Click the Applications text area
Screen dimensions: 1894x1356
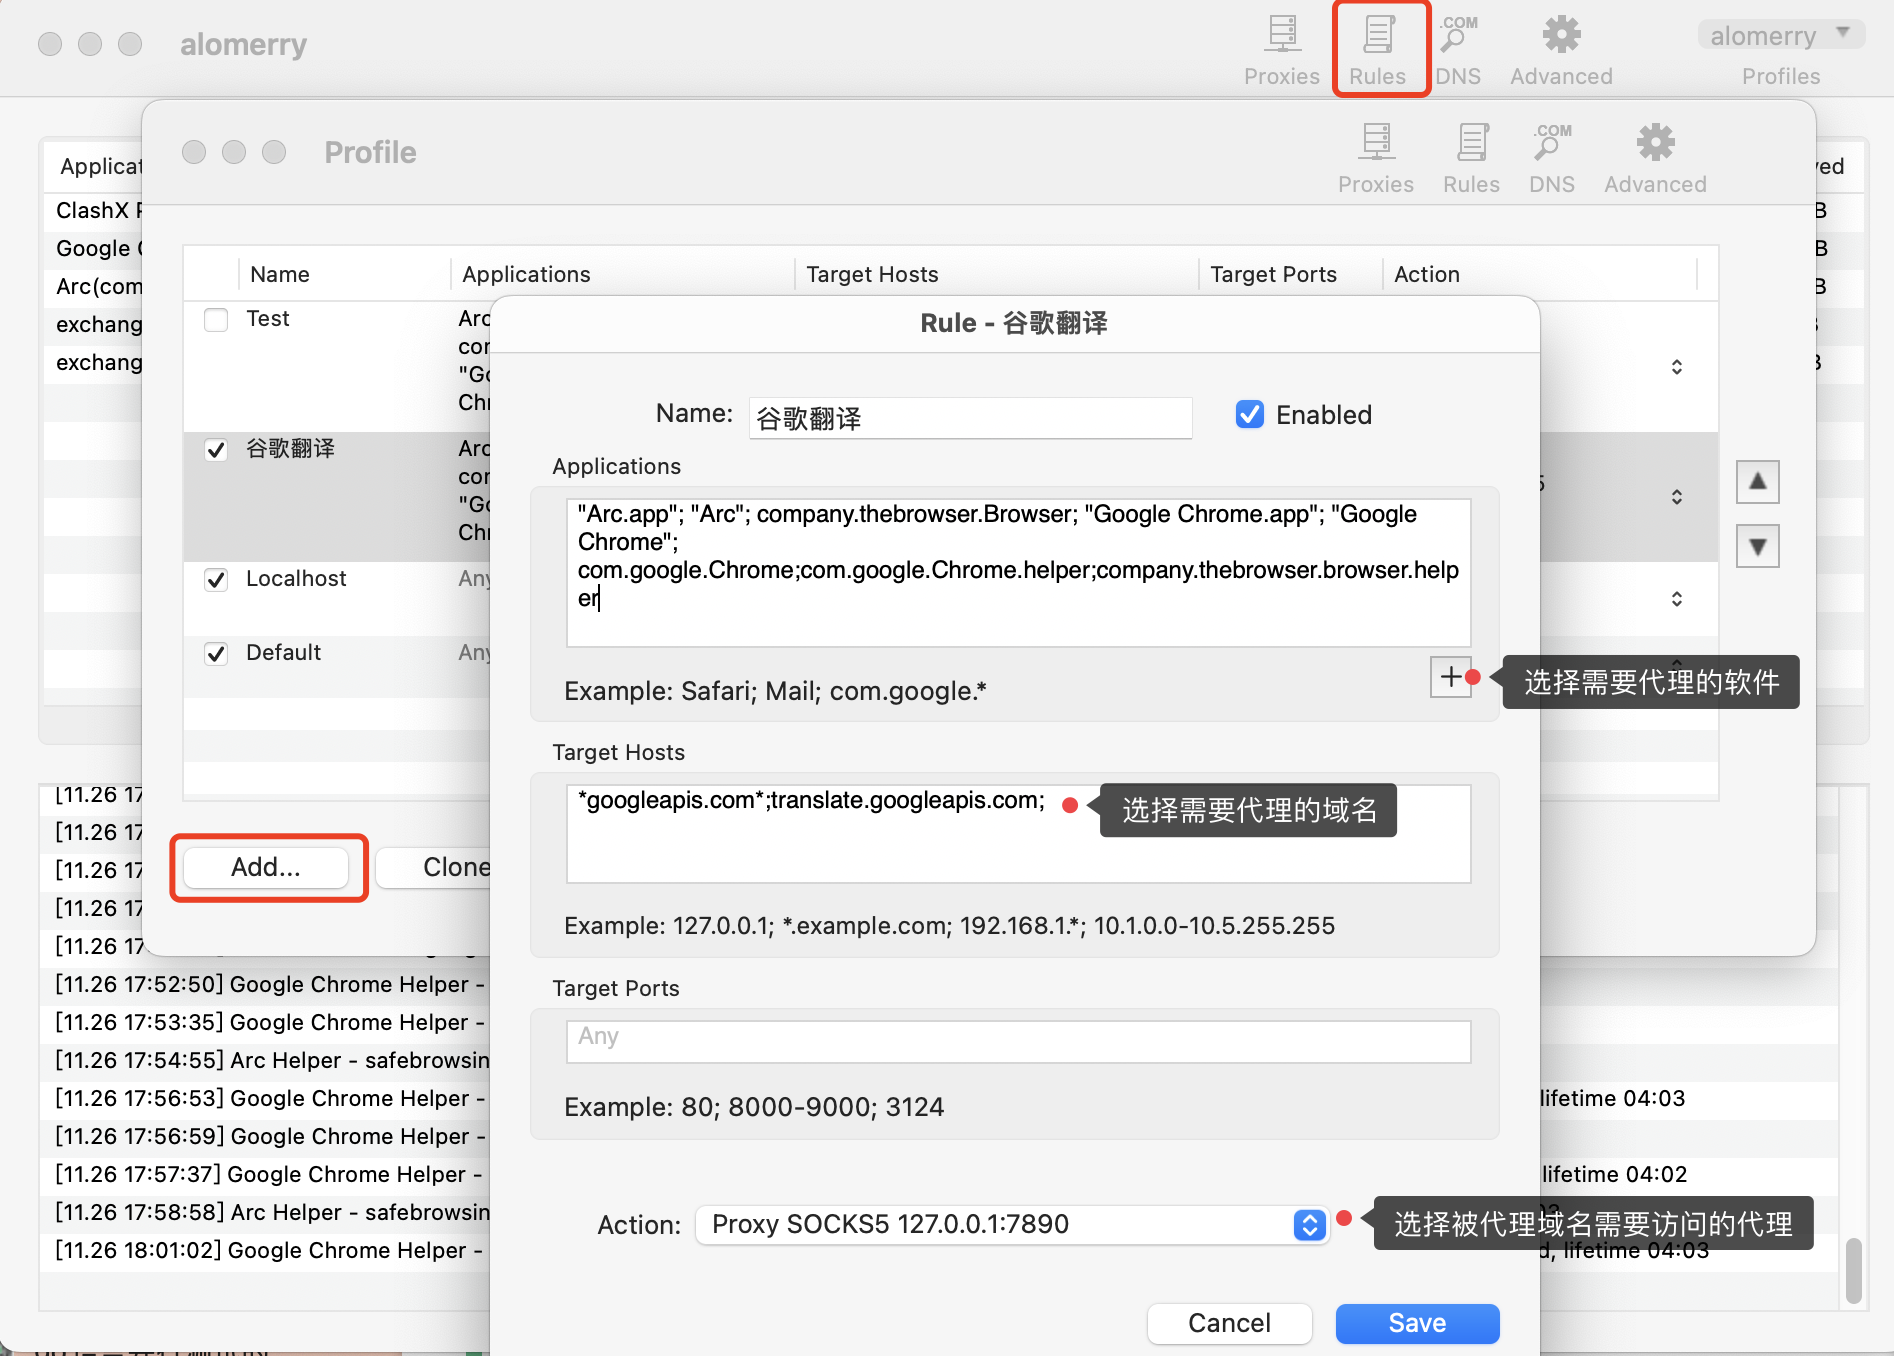1018,572
